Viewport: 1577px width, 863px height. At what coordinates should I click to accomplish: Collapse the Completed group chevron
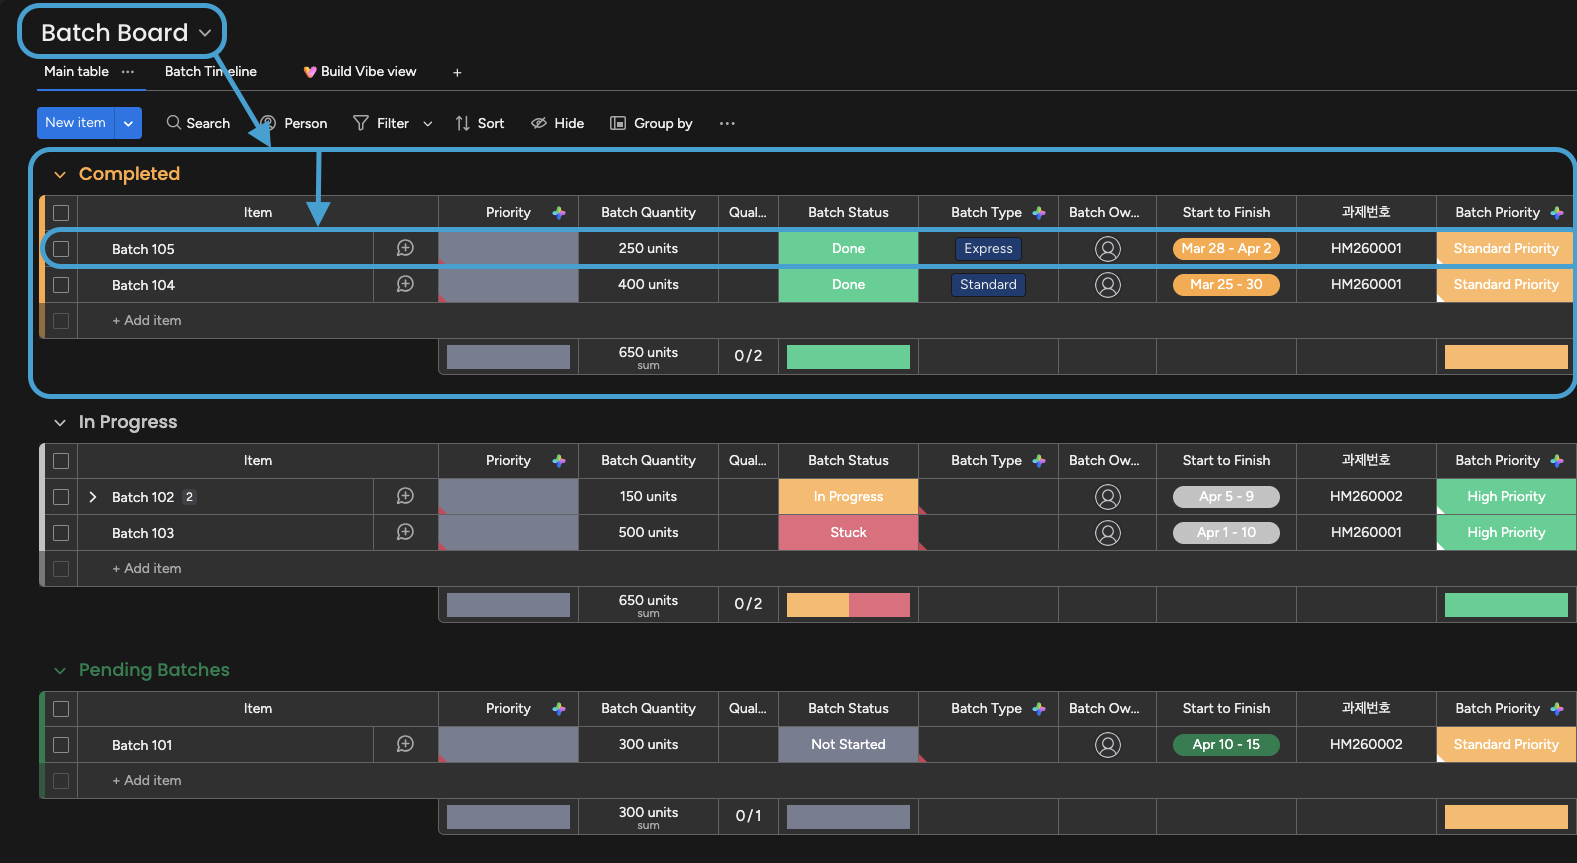pos(60,174)
